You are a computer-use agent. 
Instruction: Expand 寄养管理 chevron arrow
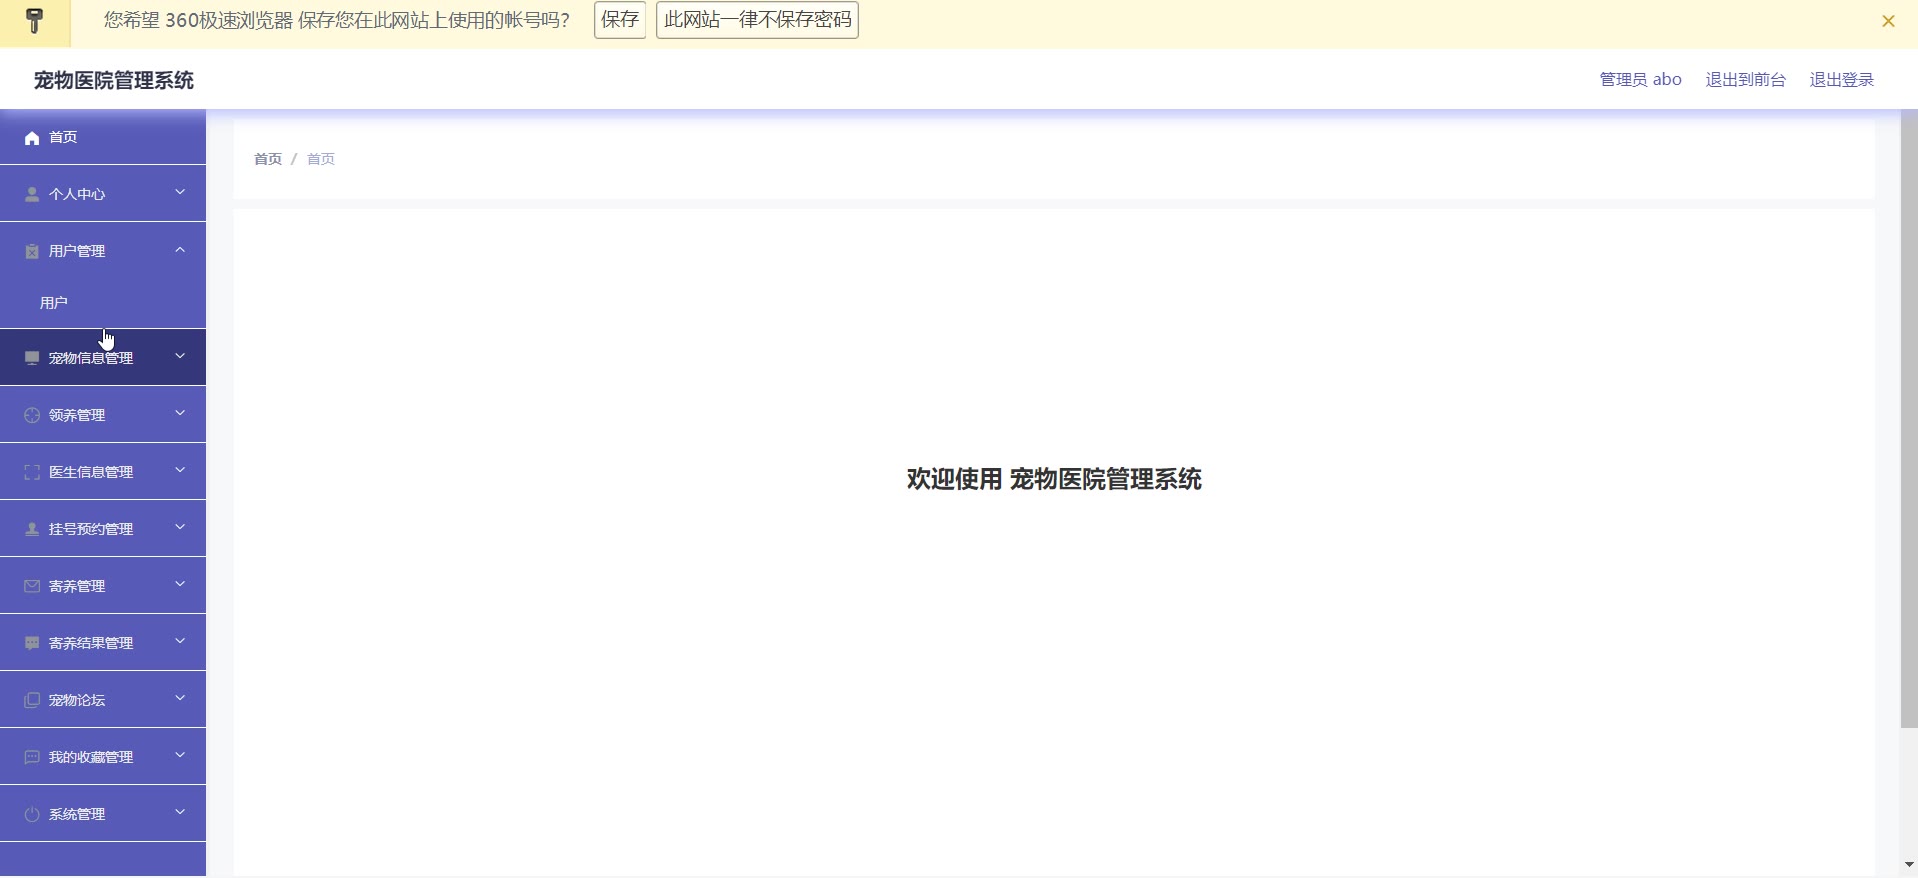point(180,584)
